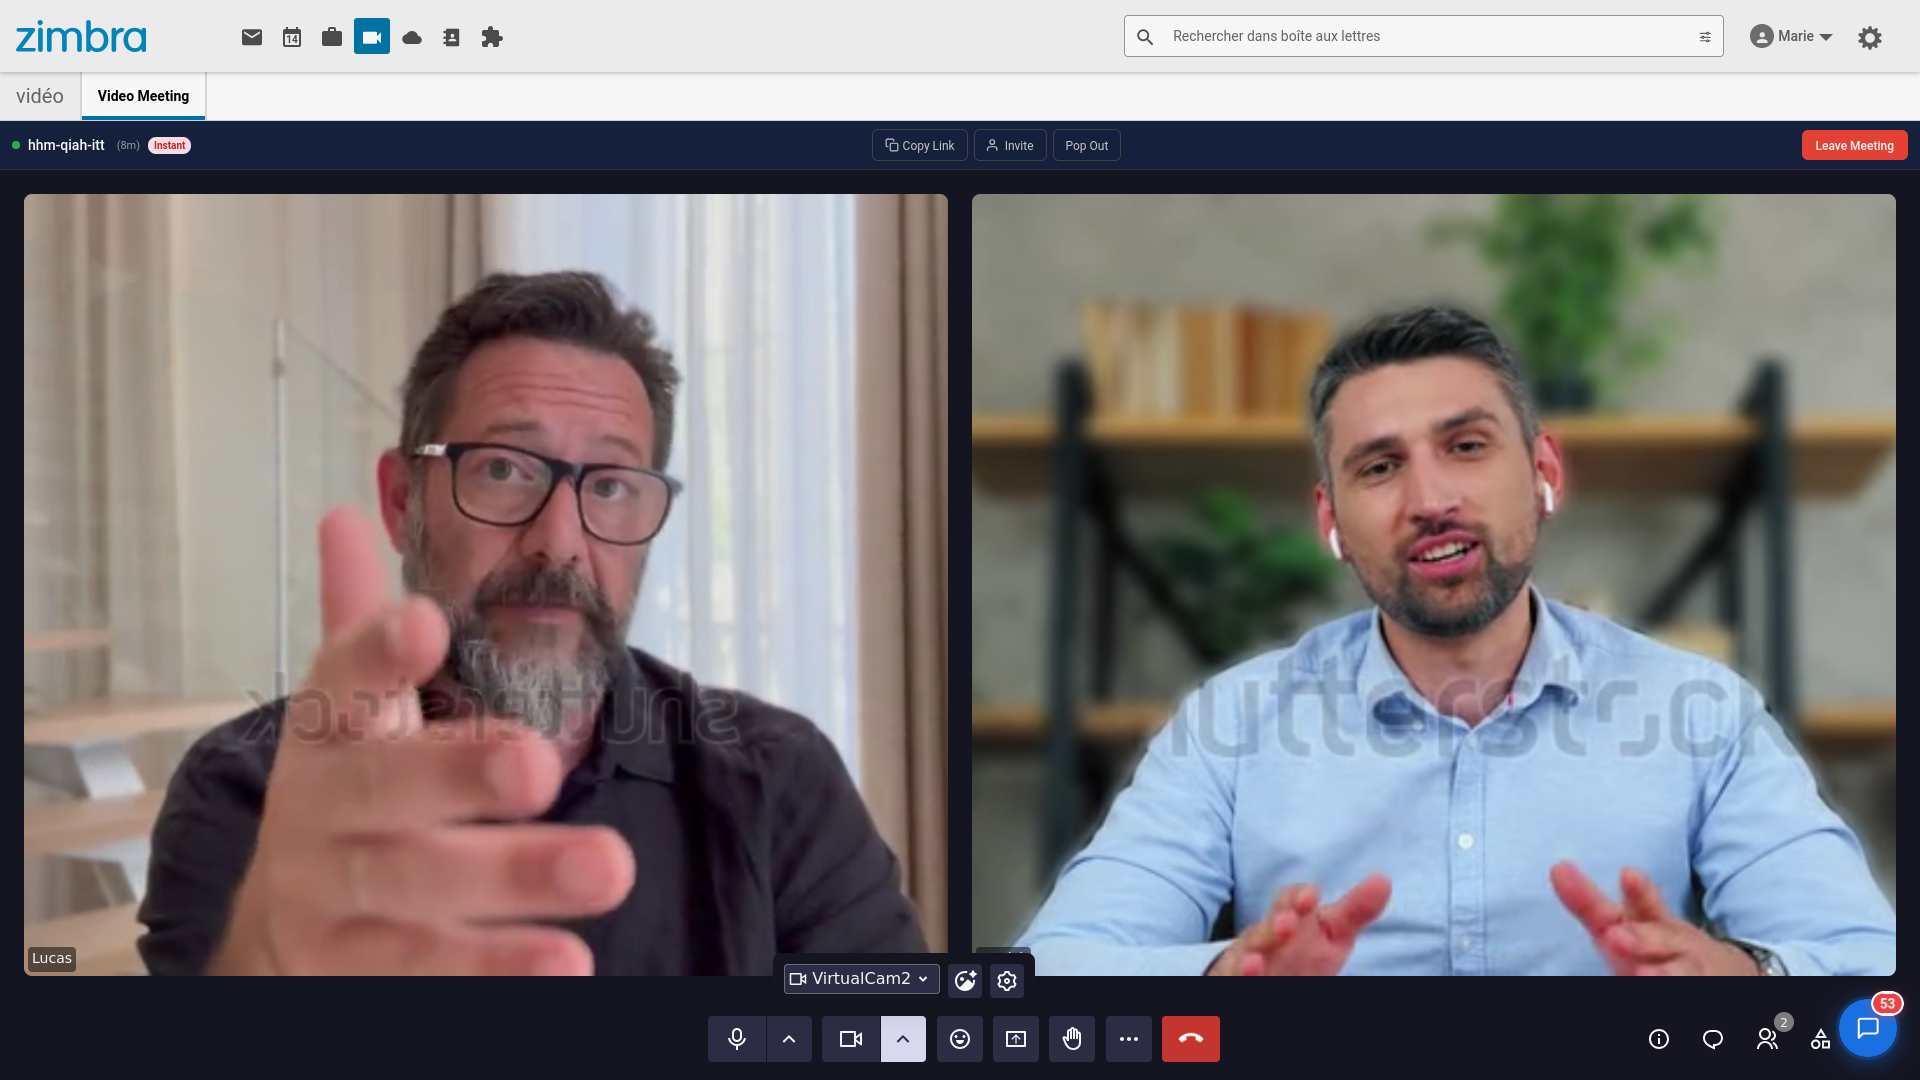The image size is (1920, 1080).
Task: Open the VirtualCam2 camera selector
Action: pyautogui.click(x=860, y=979)
